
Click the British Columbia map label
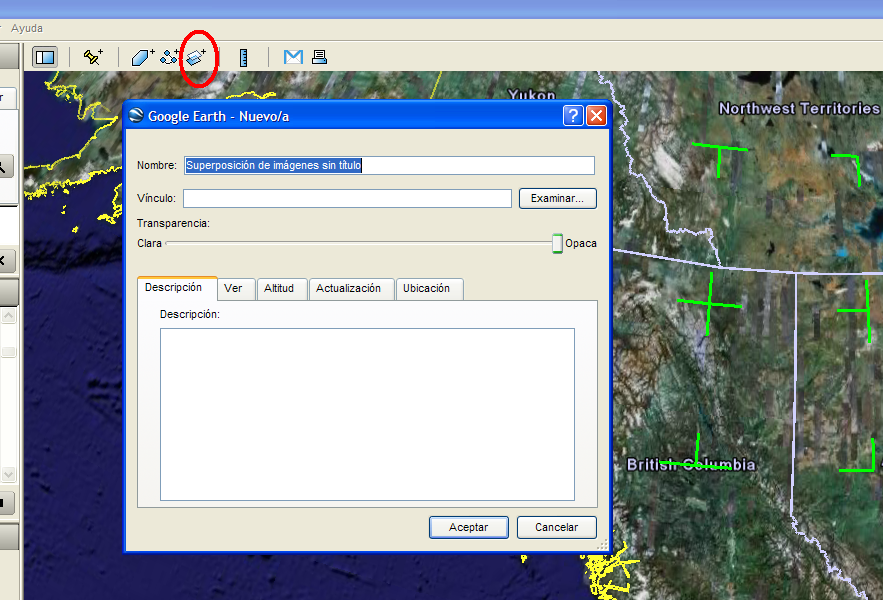click(x=691, y=465)
